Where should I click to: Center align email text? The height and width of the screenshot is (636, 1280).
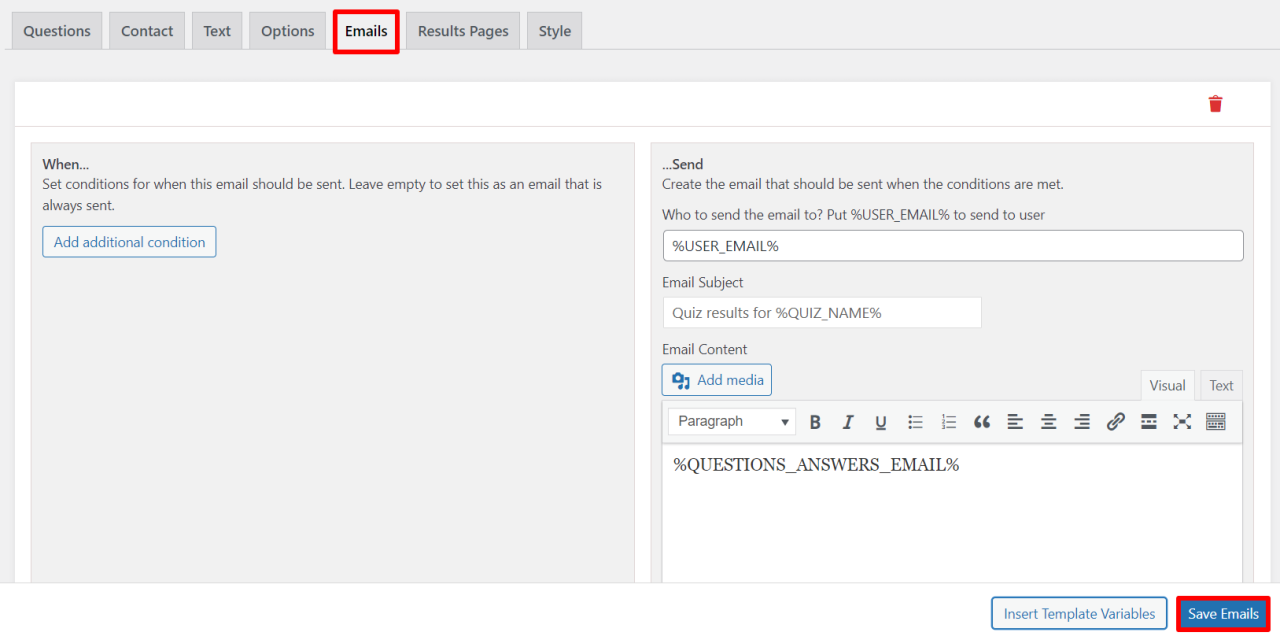[x=1049, y=422]
